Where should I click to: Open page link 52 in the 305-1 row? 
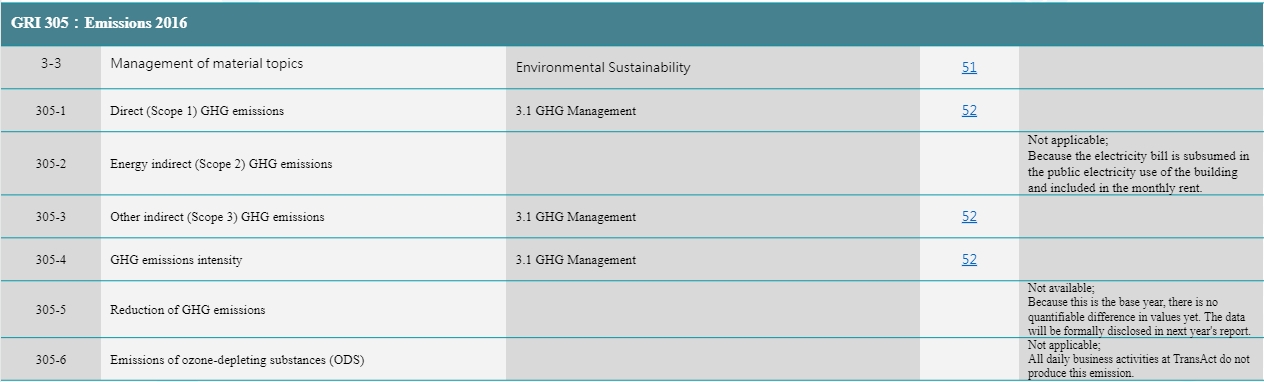[x=969, y=111]
